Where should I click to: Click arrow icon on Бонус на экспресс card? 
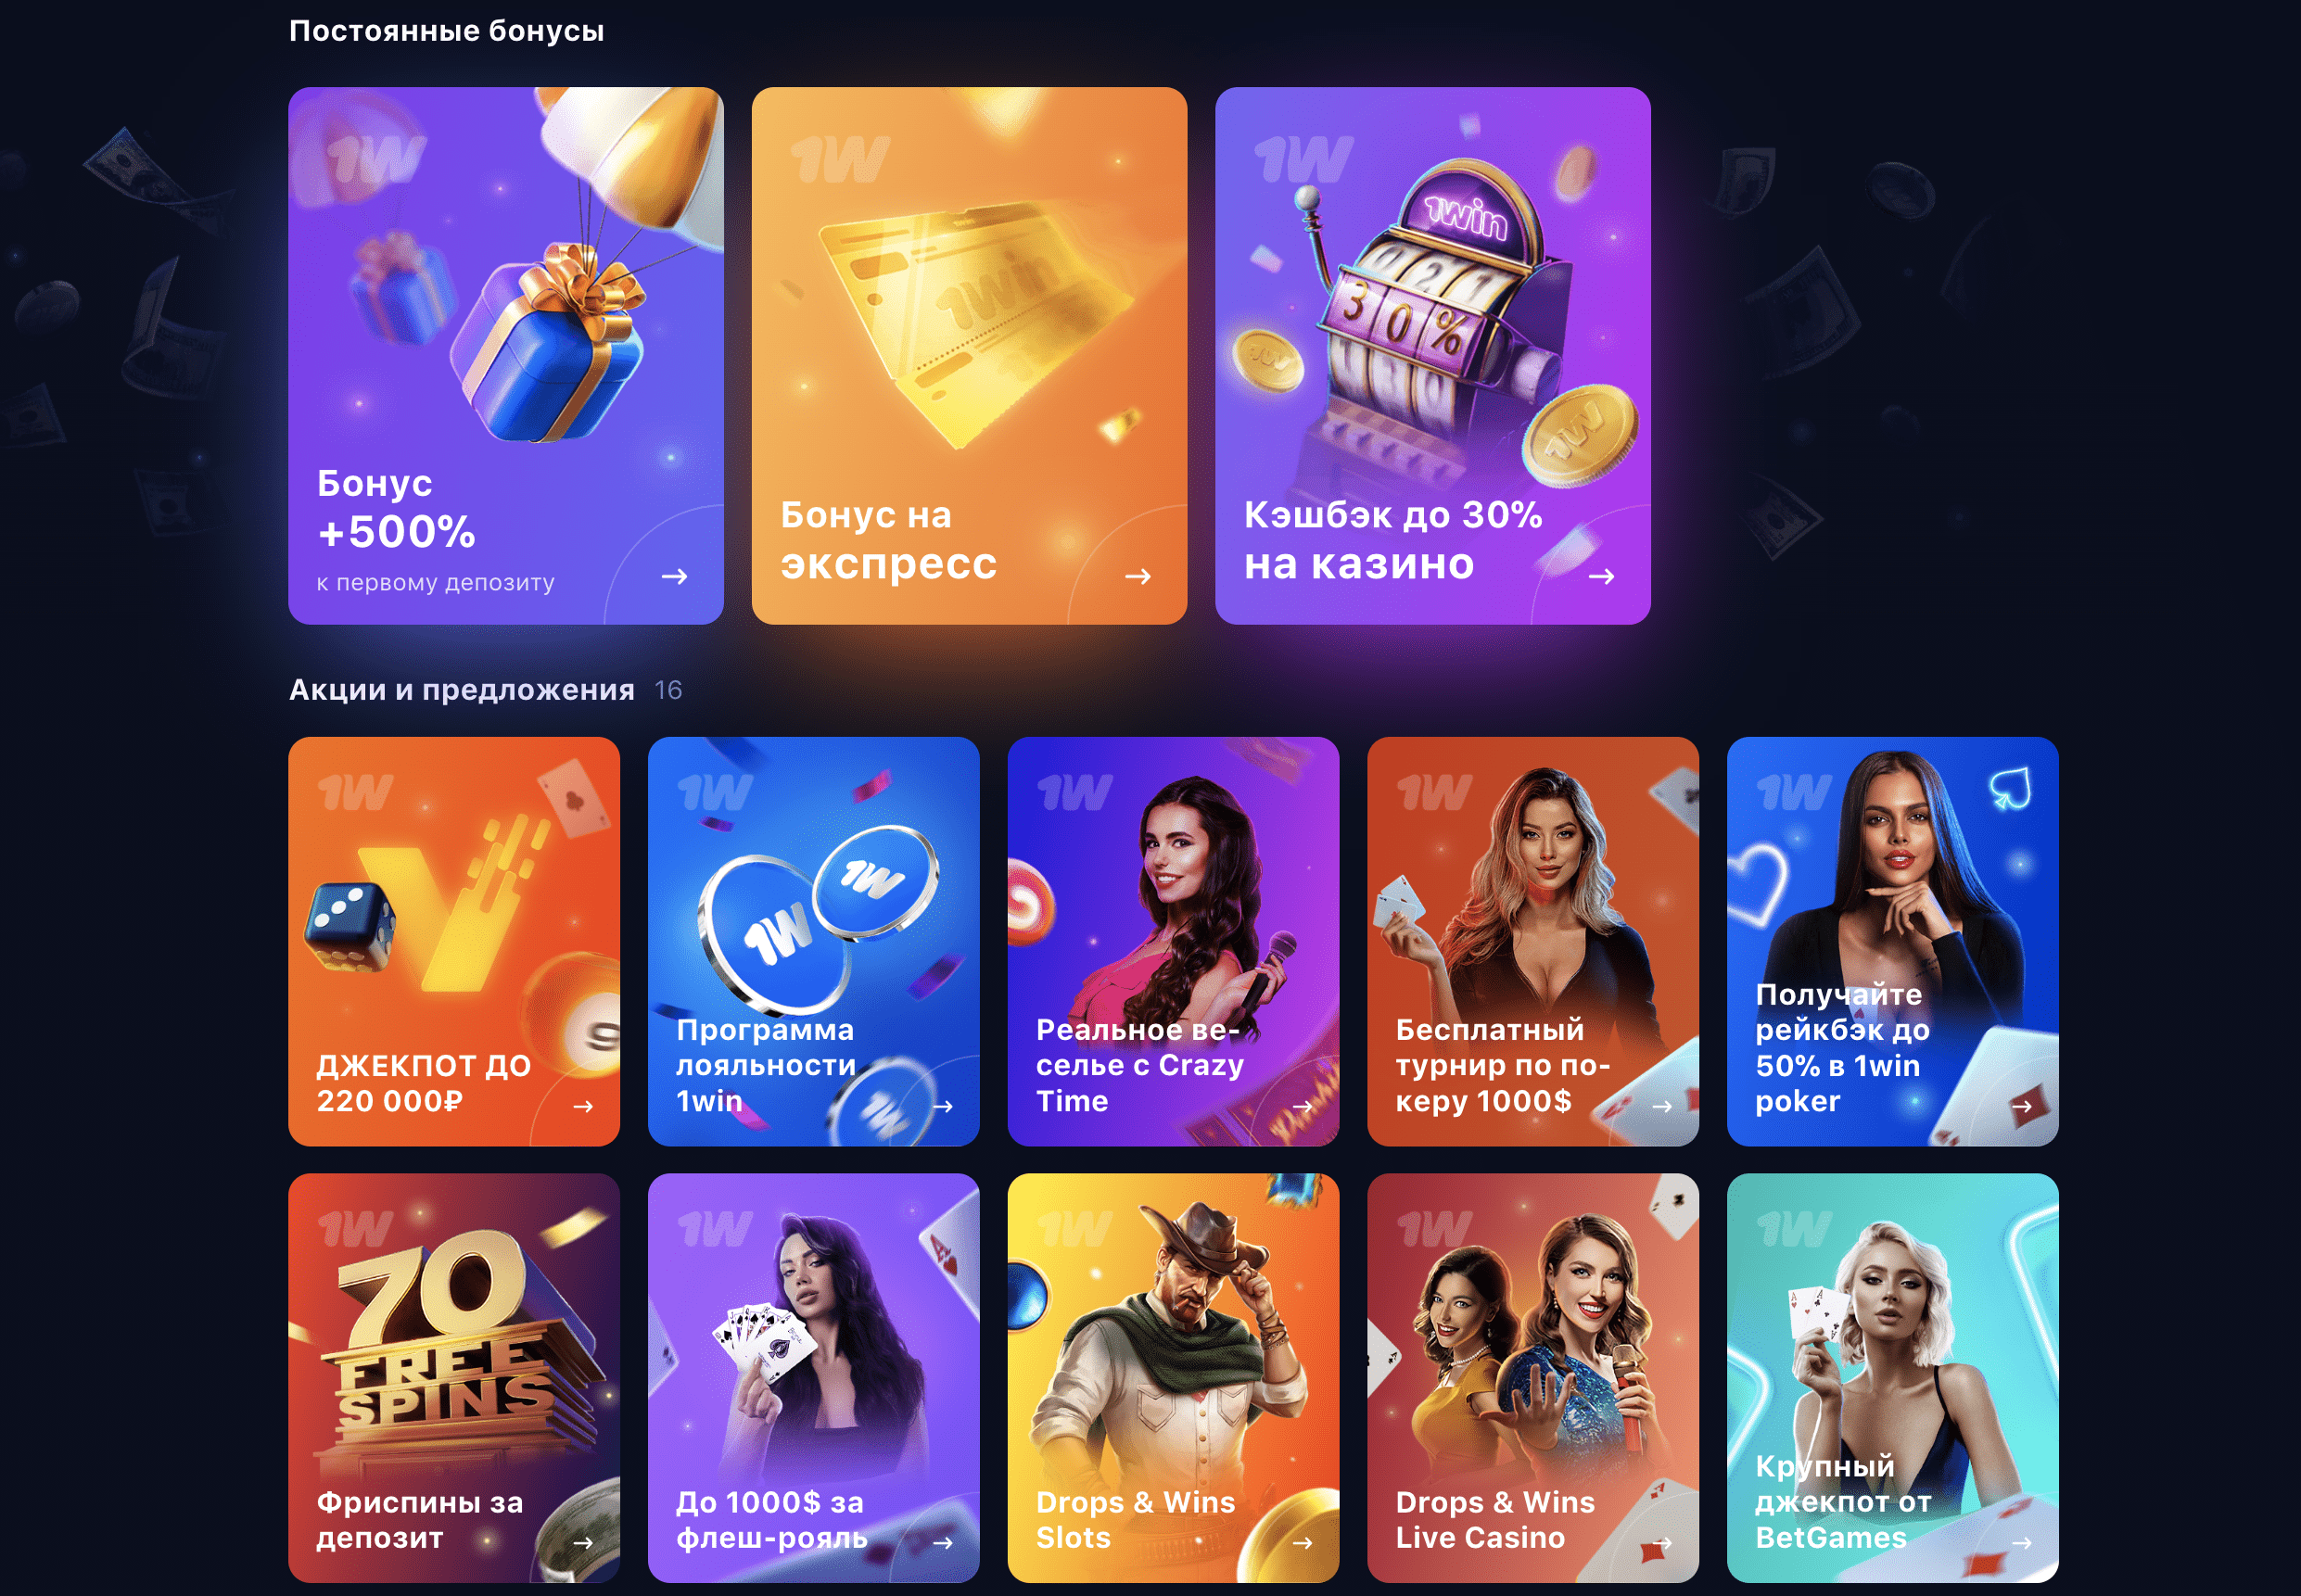tap(1138, 576)
